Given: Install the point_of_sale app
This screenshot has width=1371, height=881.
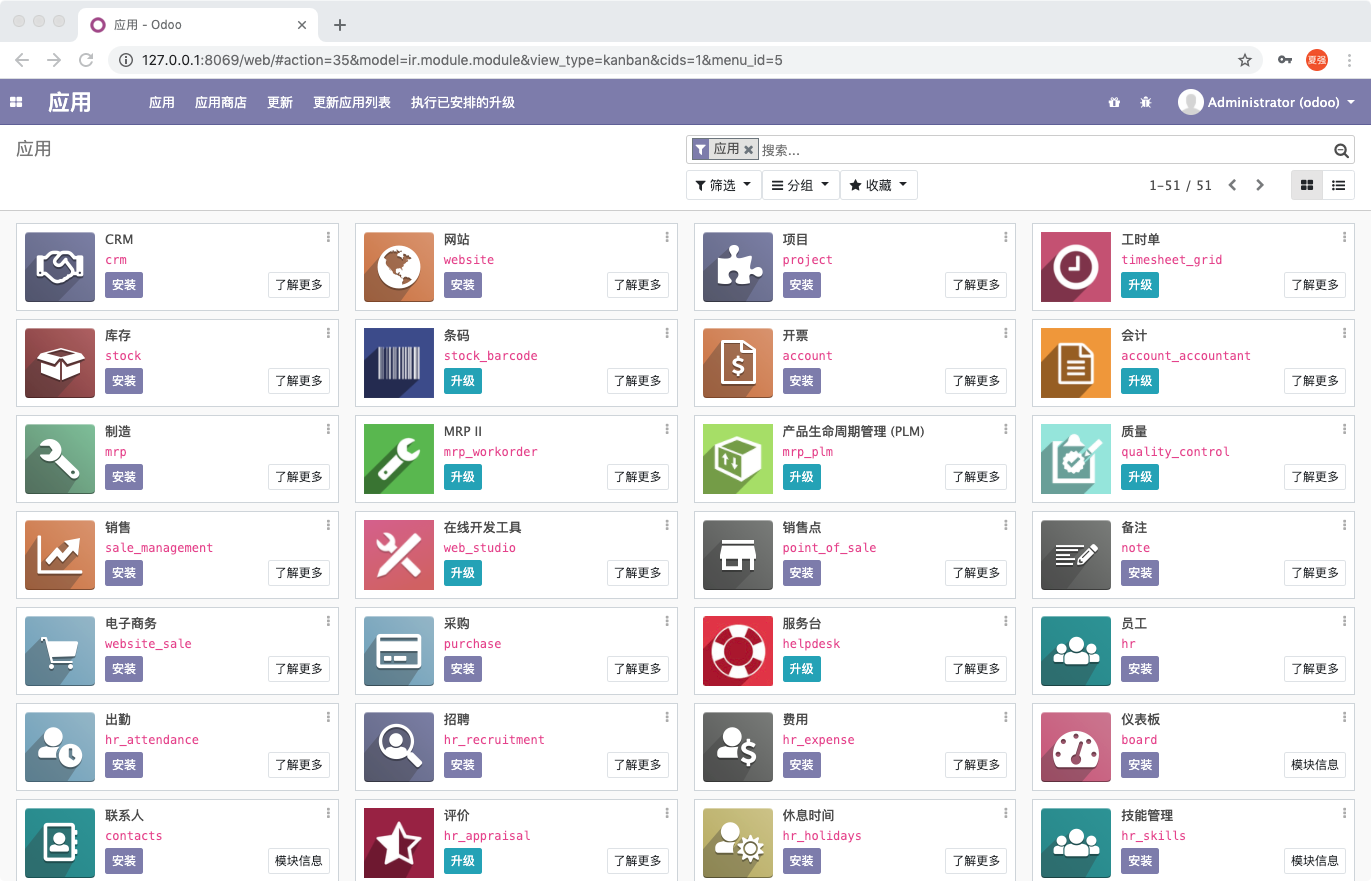Looking at the screenshot, I should tap(801, 573).
